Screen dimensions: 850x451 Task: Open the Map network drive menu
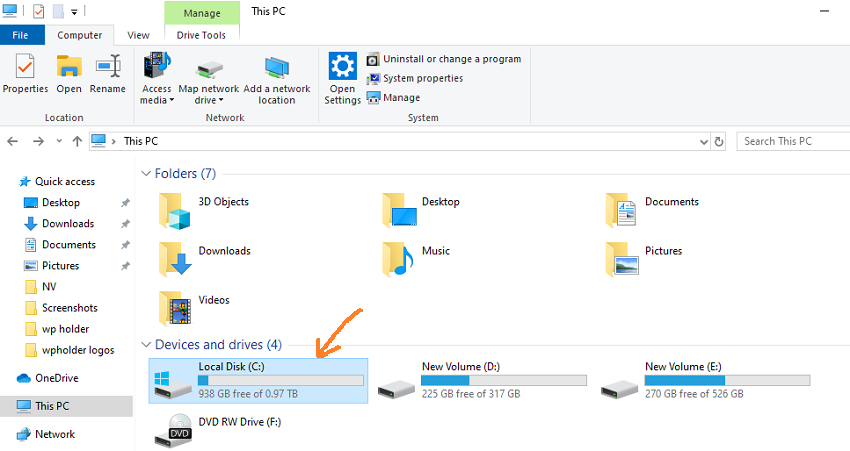click(x=209, y=79)
